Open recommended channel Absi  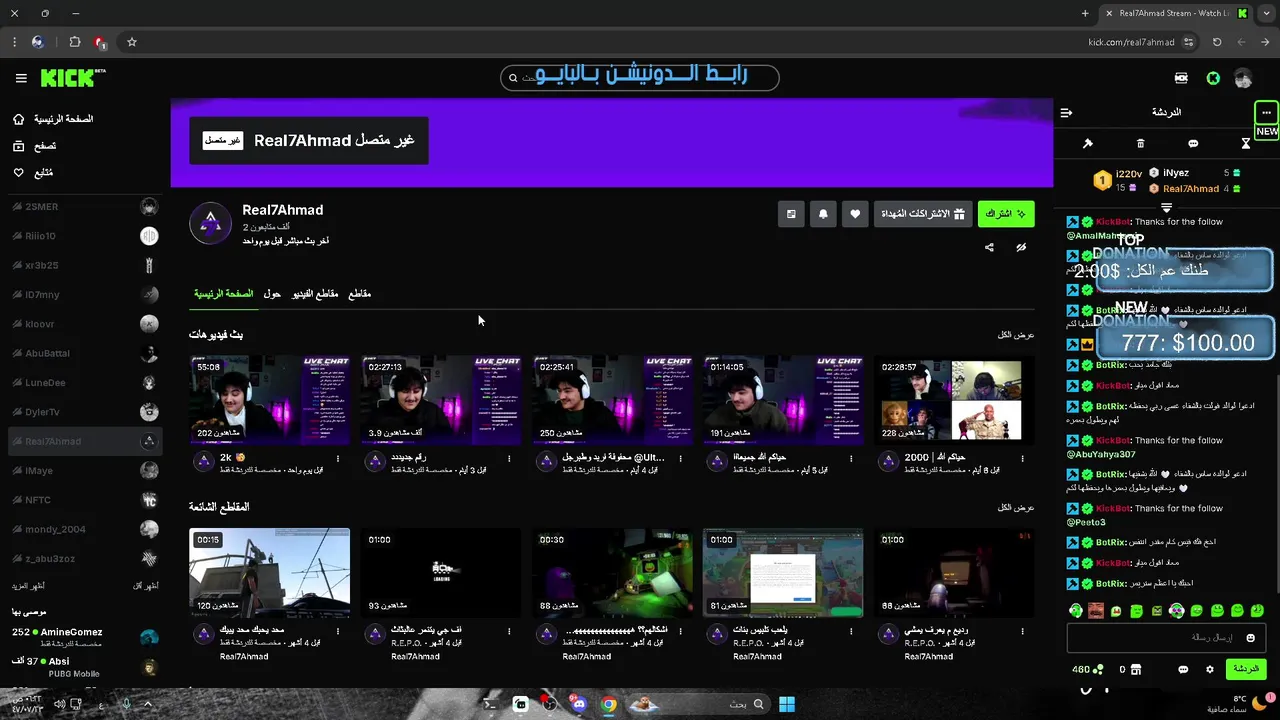[85, 666]
